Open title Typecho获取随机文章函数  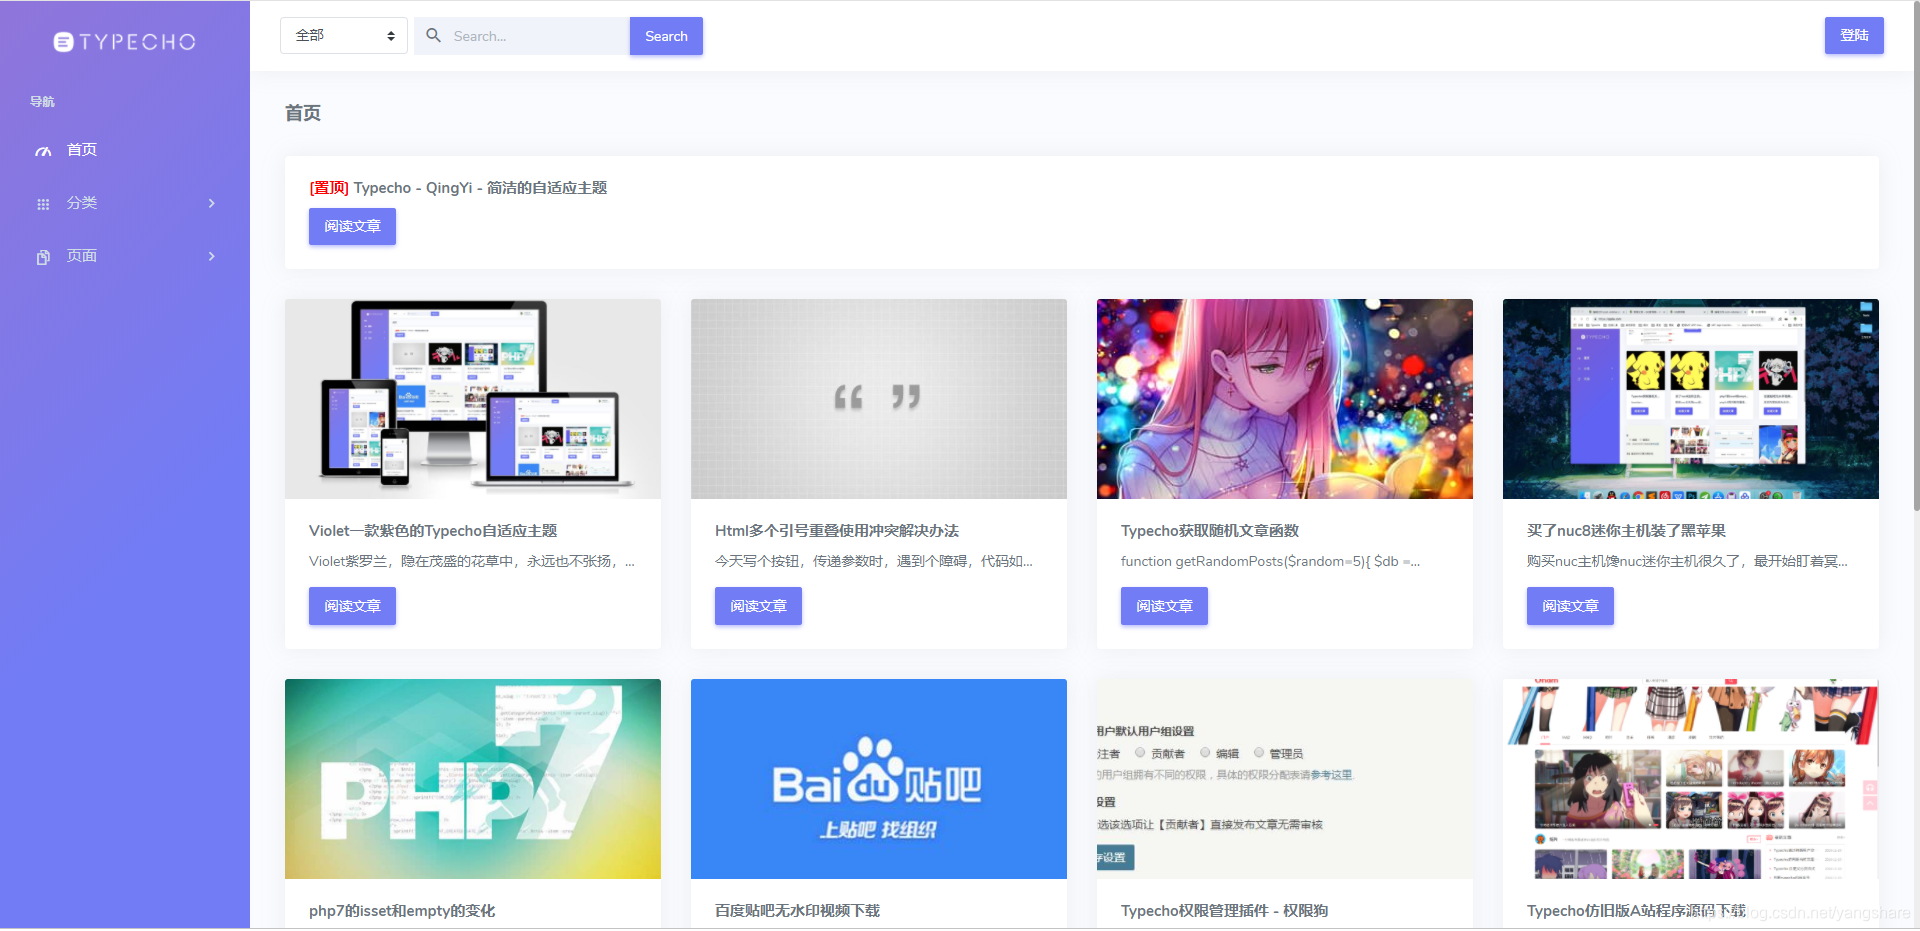pos(1210,531)
